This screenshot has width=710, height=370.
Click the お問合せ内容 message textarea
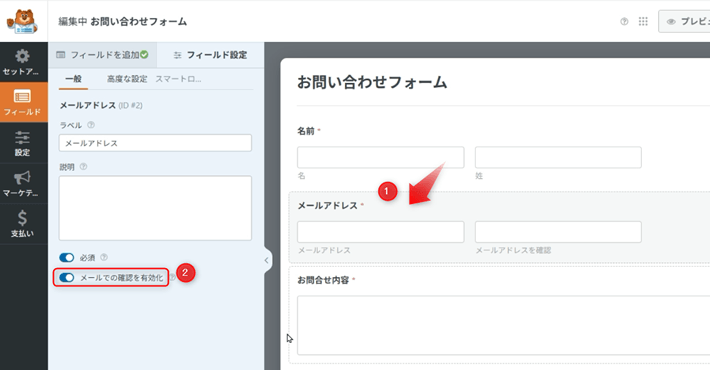point(504,325)
